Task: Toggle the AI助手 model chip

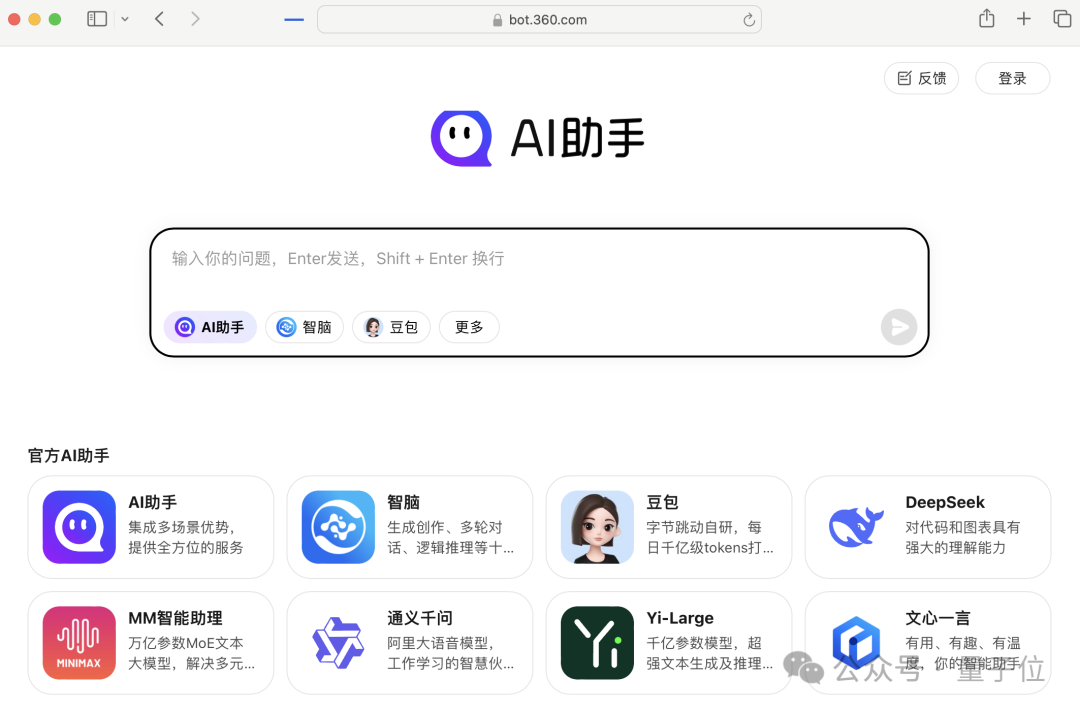Action: point(210,327)
